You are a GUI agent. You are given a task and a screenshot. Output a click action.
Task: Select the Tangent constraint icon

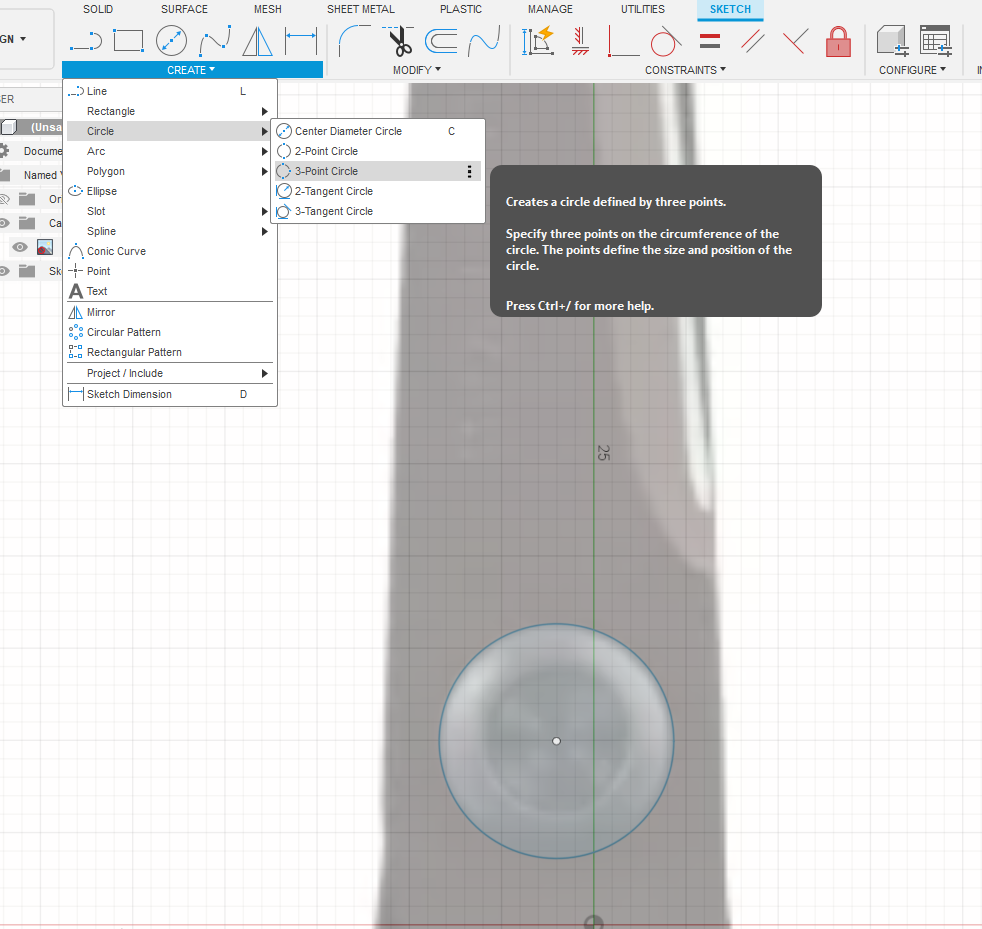[665, 42]
